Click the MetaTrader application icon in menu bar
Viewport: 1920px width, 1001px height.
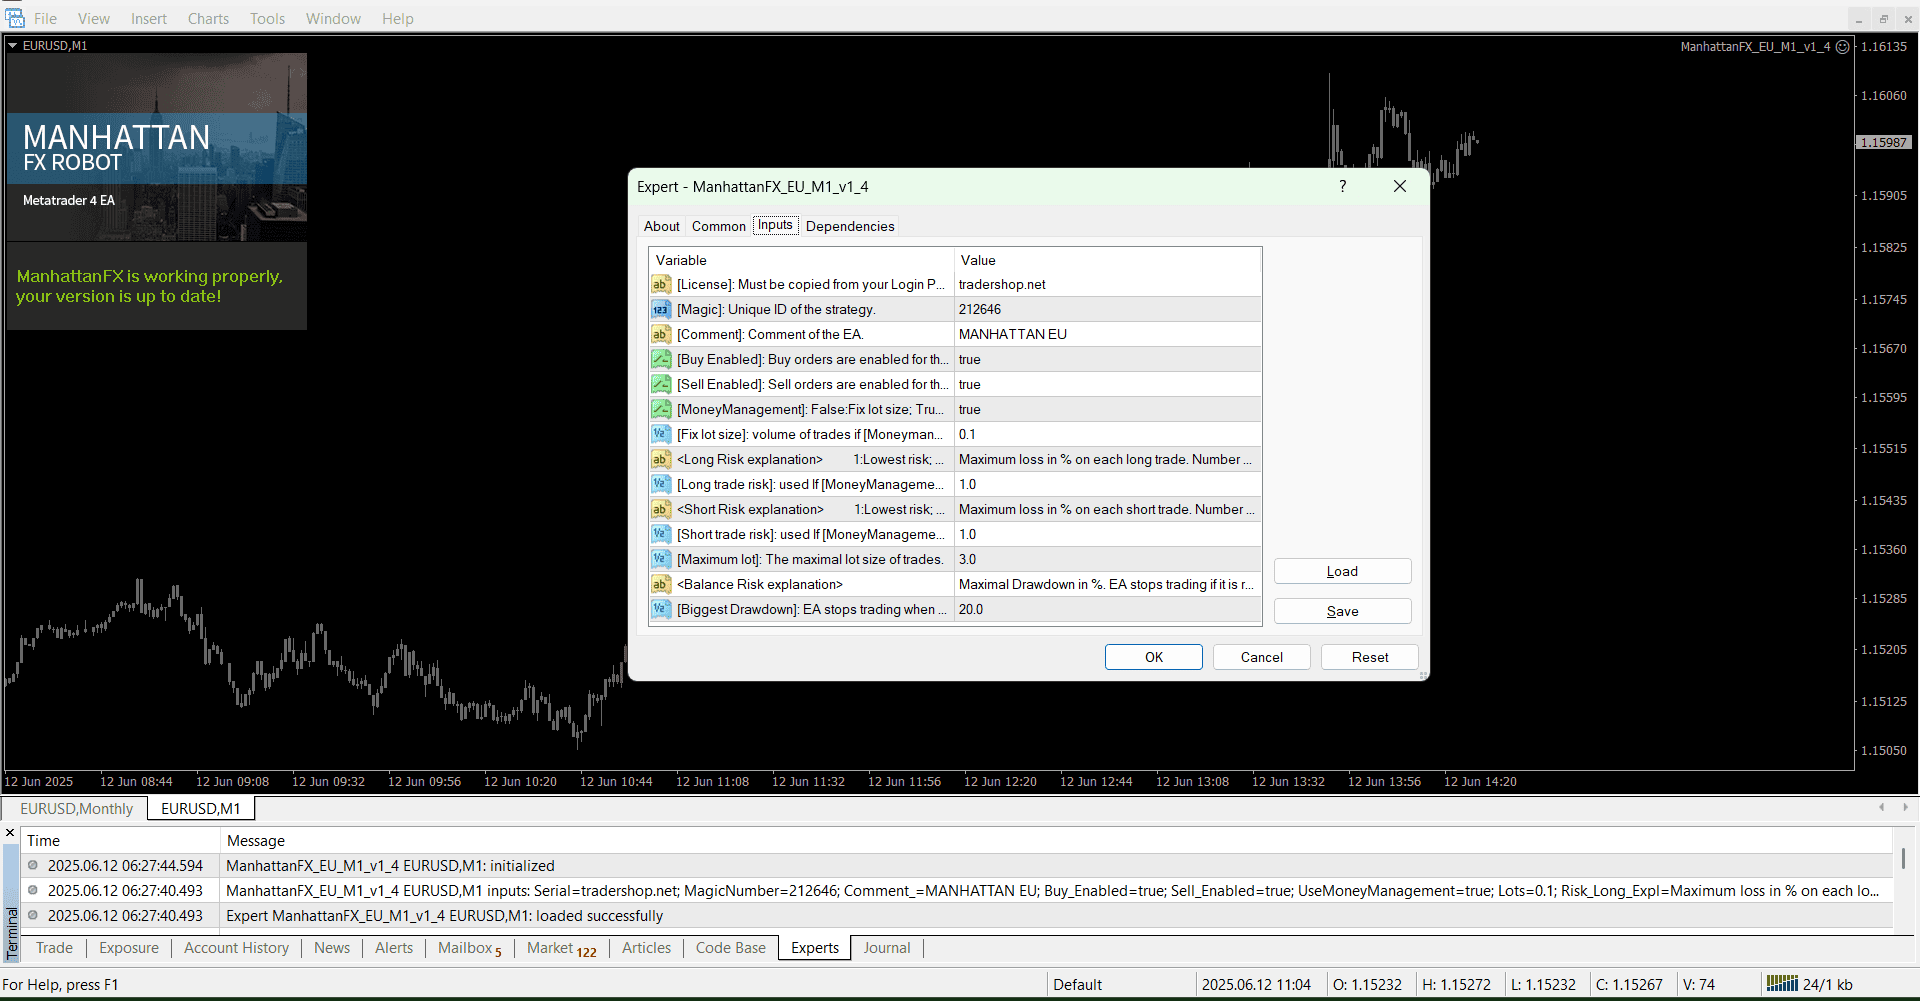[x=14, y=17]
